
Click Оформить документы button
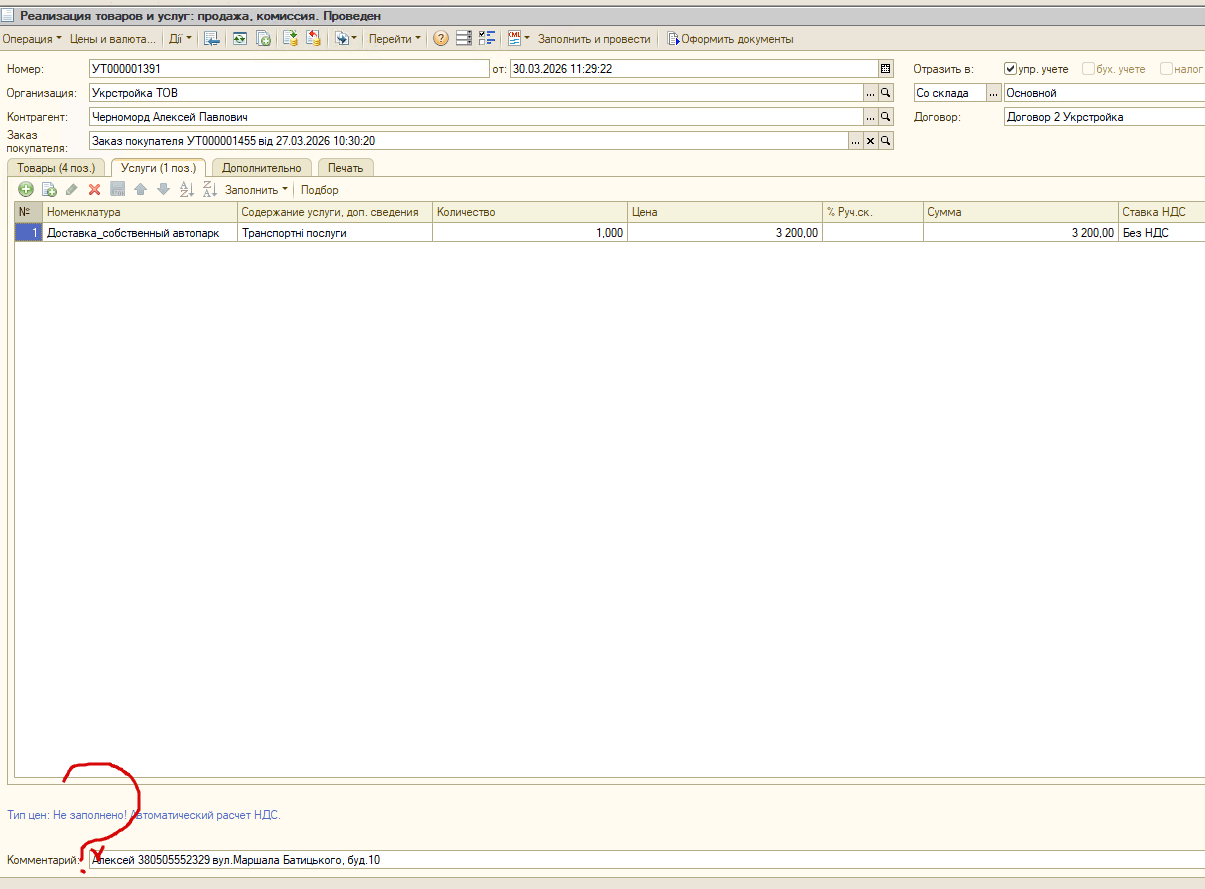tap(730, 39)
